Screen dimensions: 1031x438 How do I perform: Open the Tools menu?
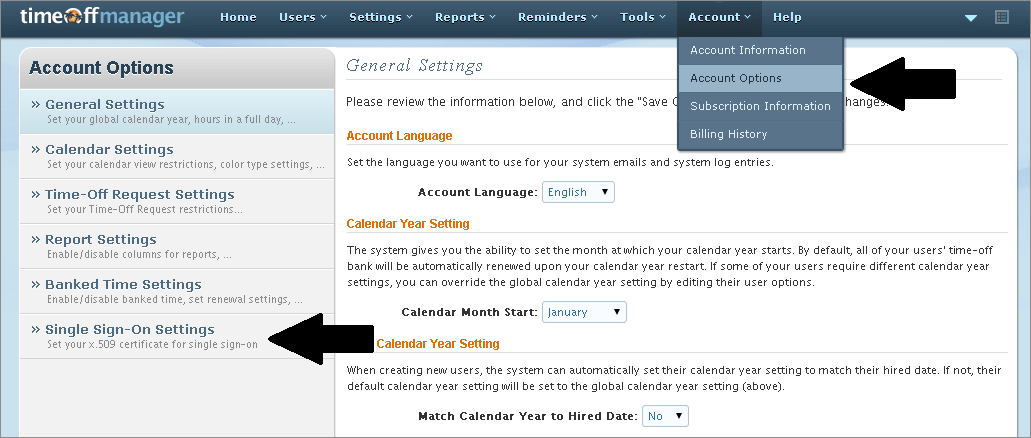(642, 18)
